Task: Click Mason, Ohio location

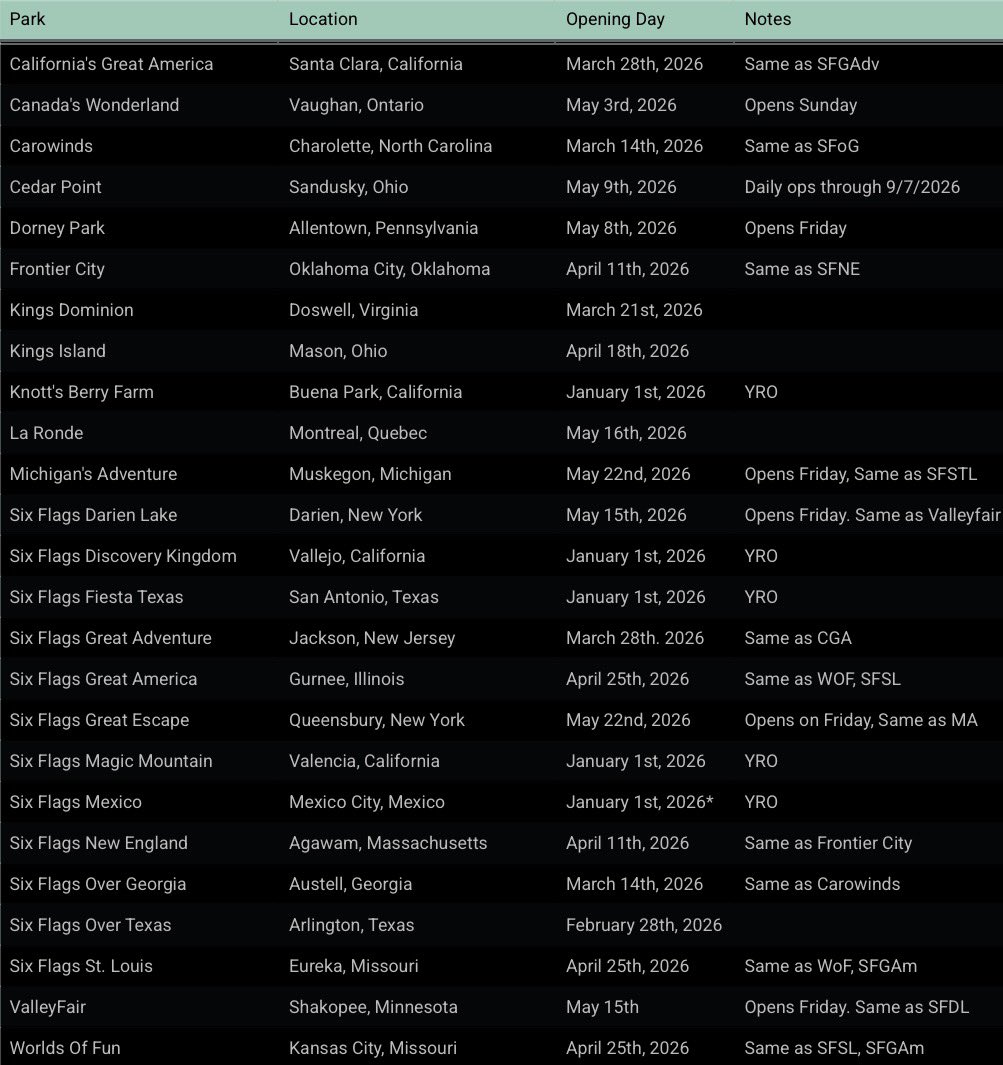Action: (x=338, y=350)
